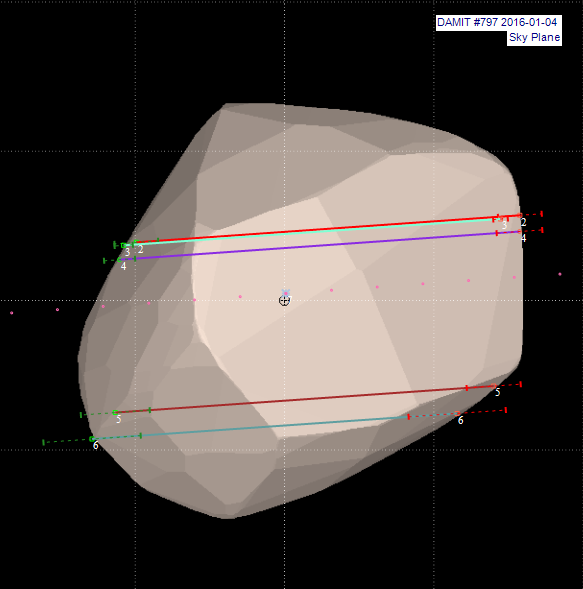This screenshot has height=589, width=583.
Task: Click red circle marker above right label 4
Action: click(520, 232)
